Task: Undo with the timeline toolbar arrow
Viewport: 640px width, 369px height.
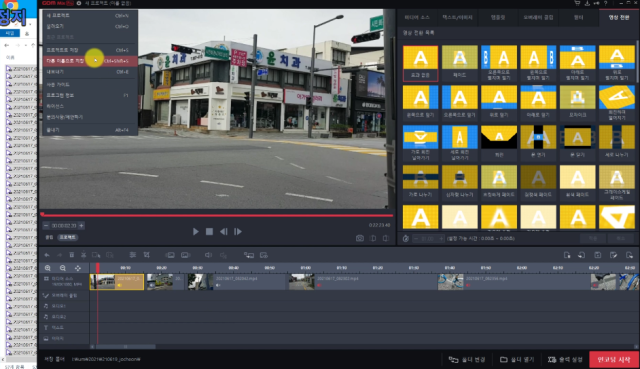Action: click(47, 255)
